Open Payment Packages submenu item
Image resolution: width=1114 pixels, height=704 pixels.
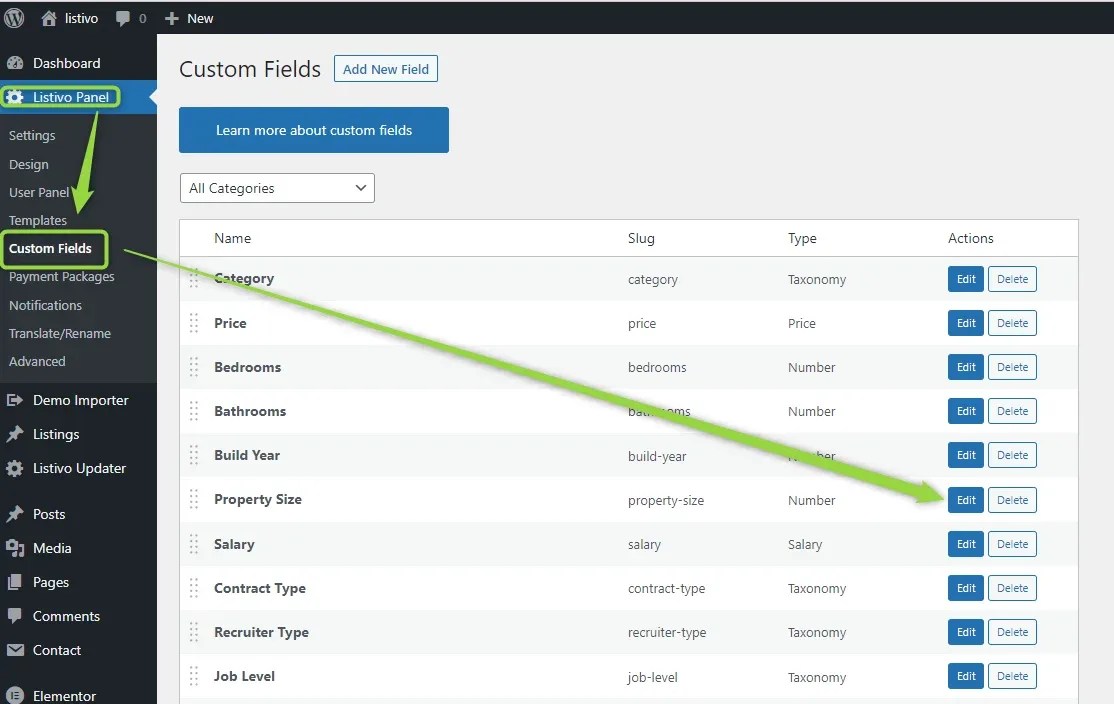pyautogui.click(x=62, y=276)
